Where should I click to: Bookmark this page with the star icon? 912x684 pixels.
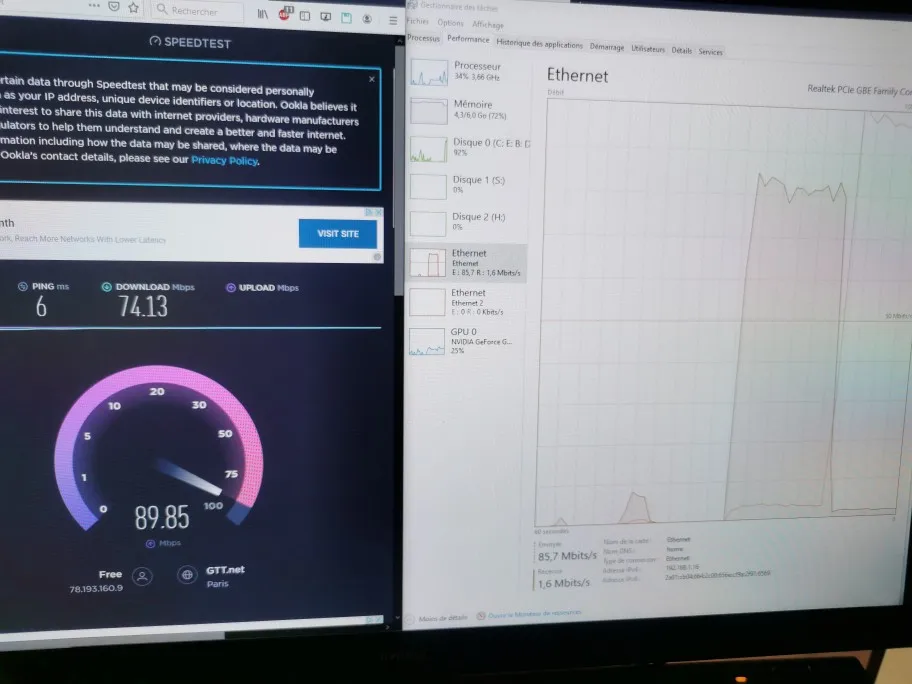tap(134, 8)
